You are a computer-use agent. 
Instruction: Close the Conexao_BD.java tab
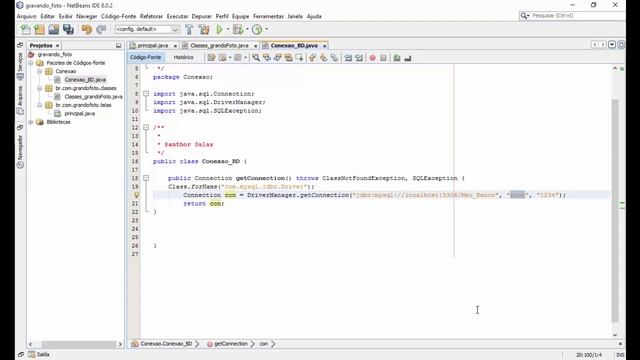coord(324,46)
